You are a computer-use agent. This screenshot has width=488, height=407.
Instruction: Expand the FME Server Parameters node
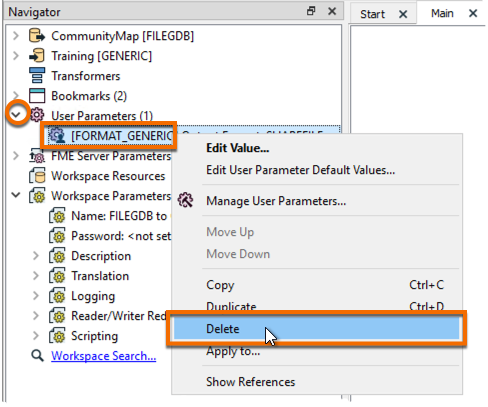click(16, 156)
